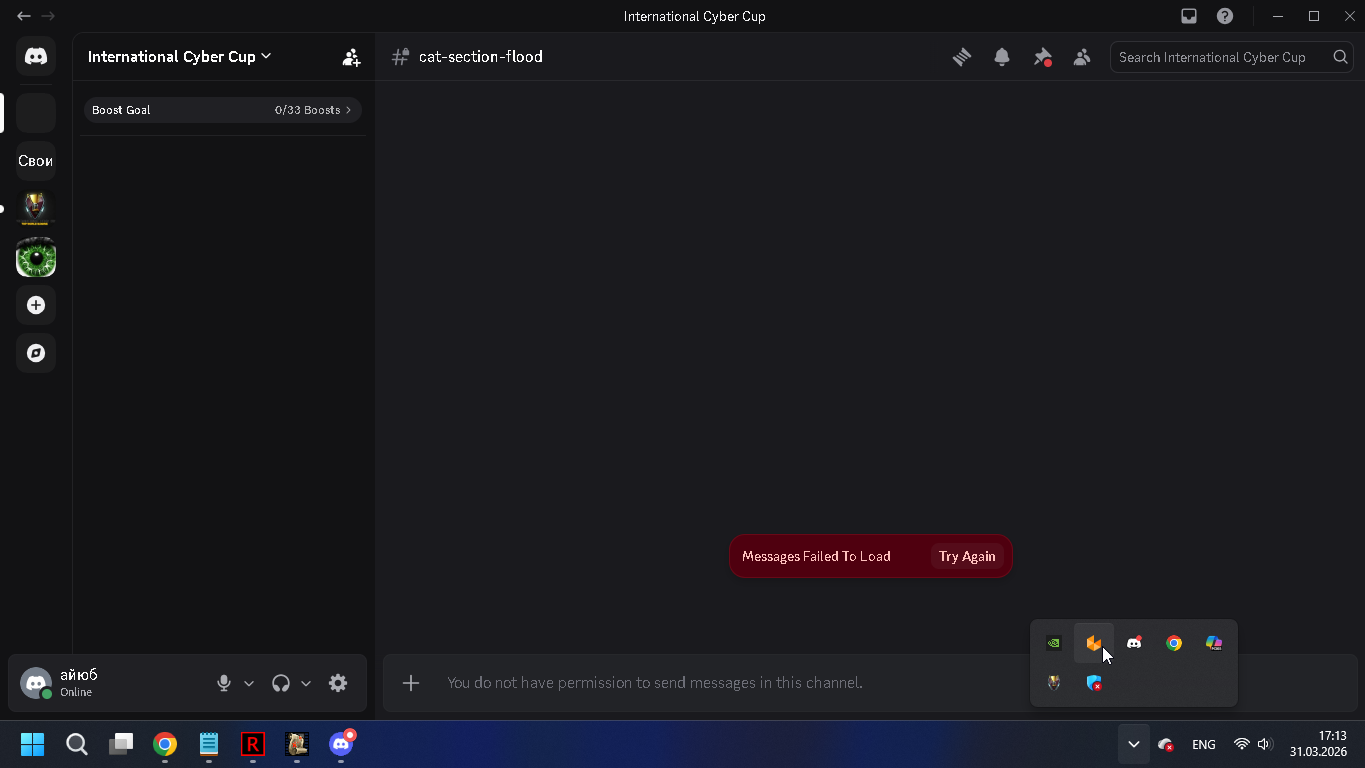Expand the International Cyber Cup server menu

pyautogui.click(x=180, y=57)
